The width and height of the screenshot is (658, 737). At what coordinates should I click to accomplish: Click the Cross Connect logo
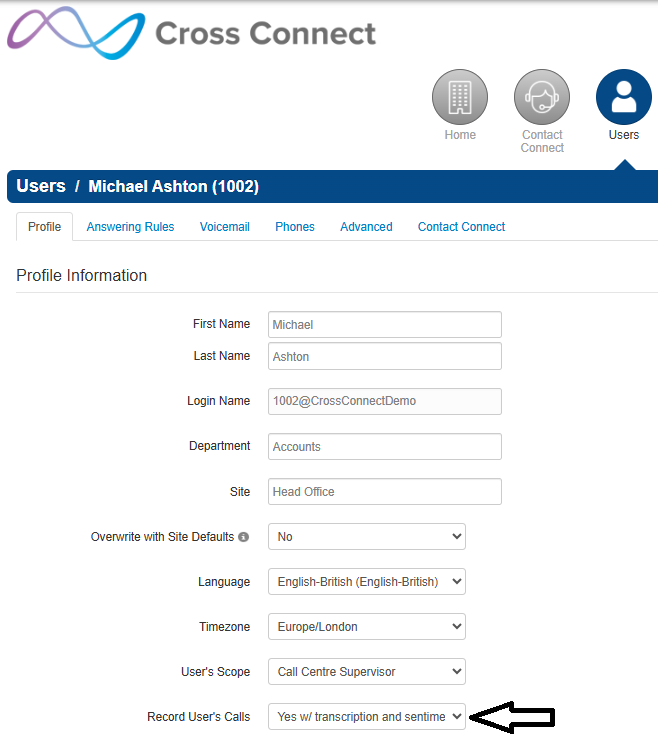[x=192, y=33]
